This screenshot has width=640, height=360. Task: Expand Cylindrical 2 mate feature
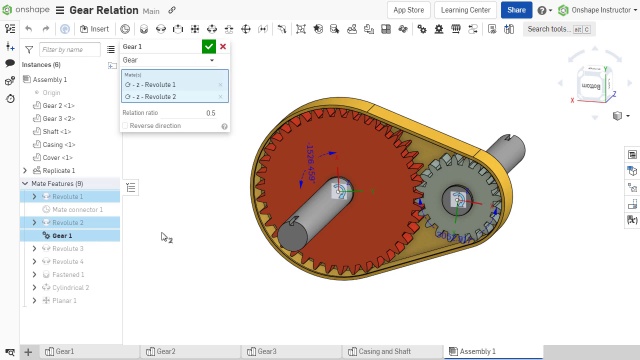coord(34,288)
